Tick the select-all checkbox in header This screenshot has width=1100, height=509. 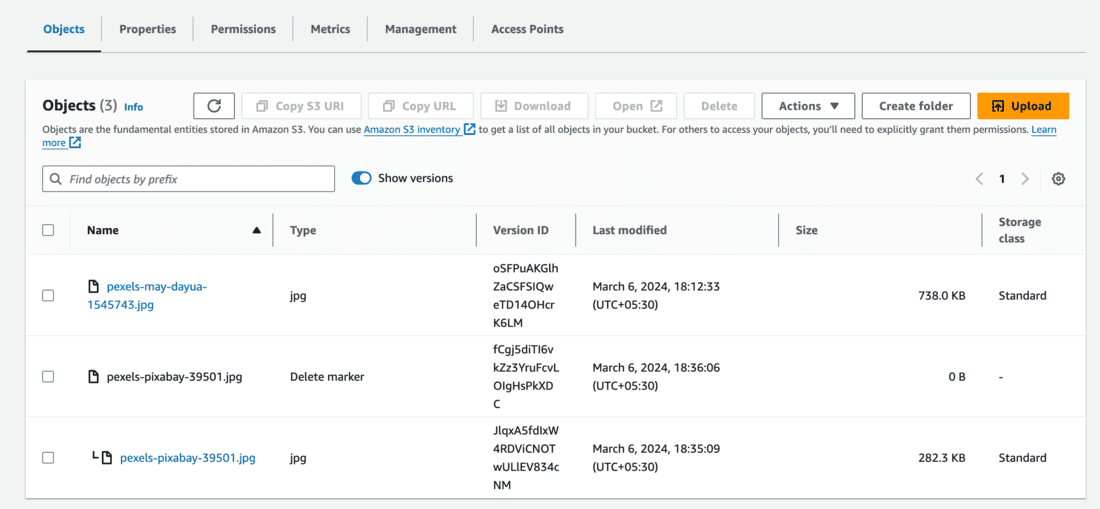48,230
